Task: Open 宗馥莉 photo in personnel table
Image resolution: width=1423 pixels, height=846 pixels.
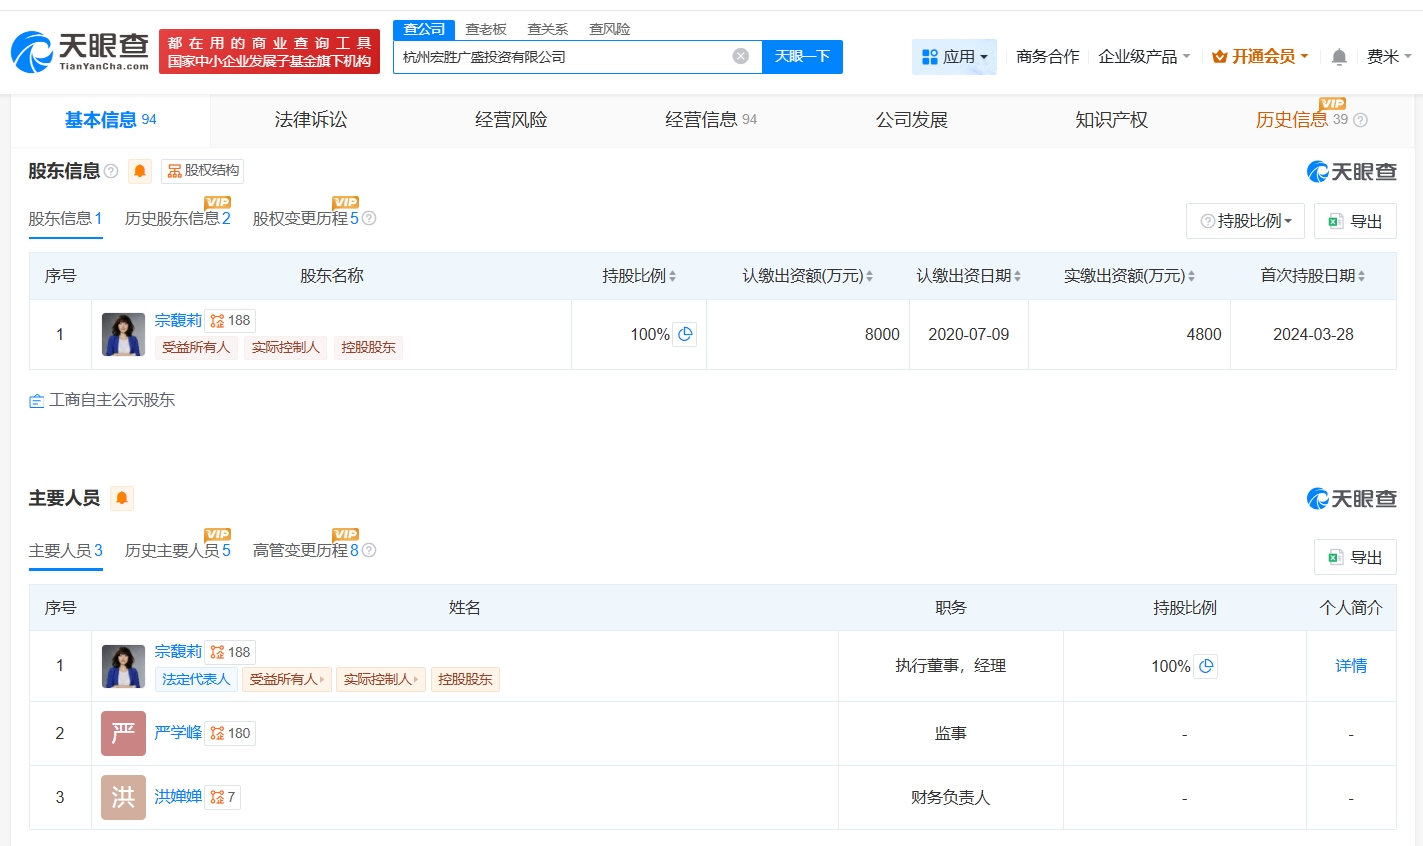Action: click(123, 666)
